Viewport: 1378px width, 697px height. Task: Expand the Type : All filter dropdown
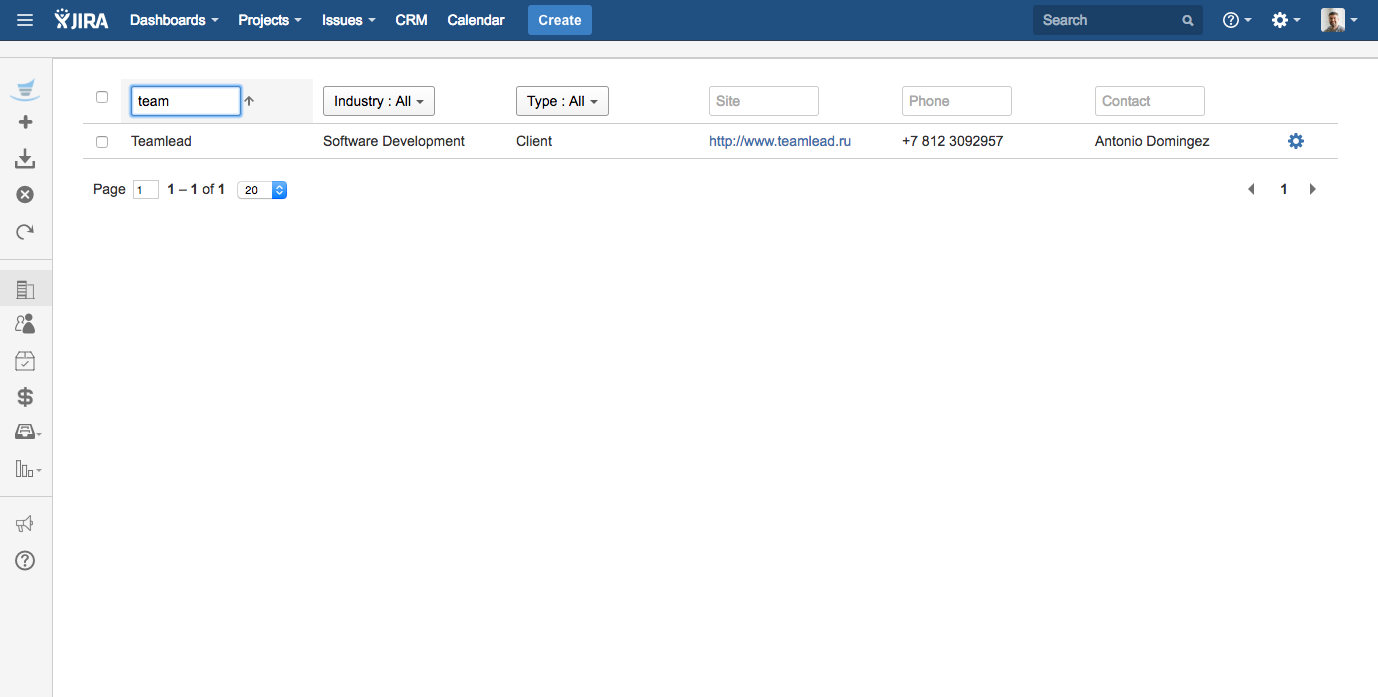(562, 101)
